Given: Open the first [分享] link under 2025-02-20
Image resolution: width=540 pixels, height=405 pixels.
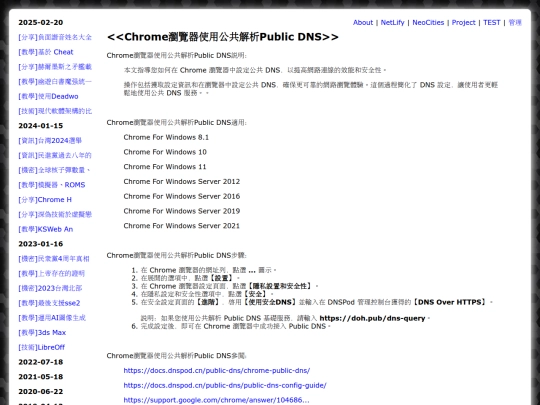Looking at the screenshot, I should pyautogui.click(x=55, y=37).
